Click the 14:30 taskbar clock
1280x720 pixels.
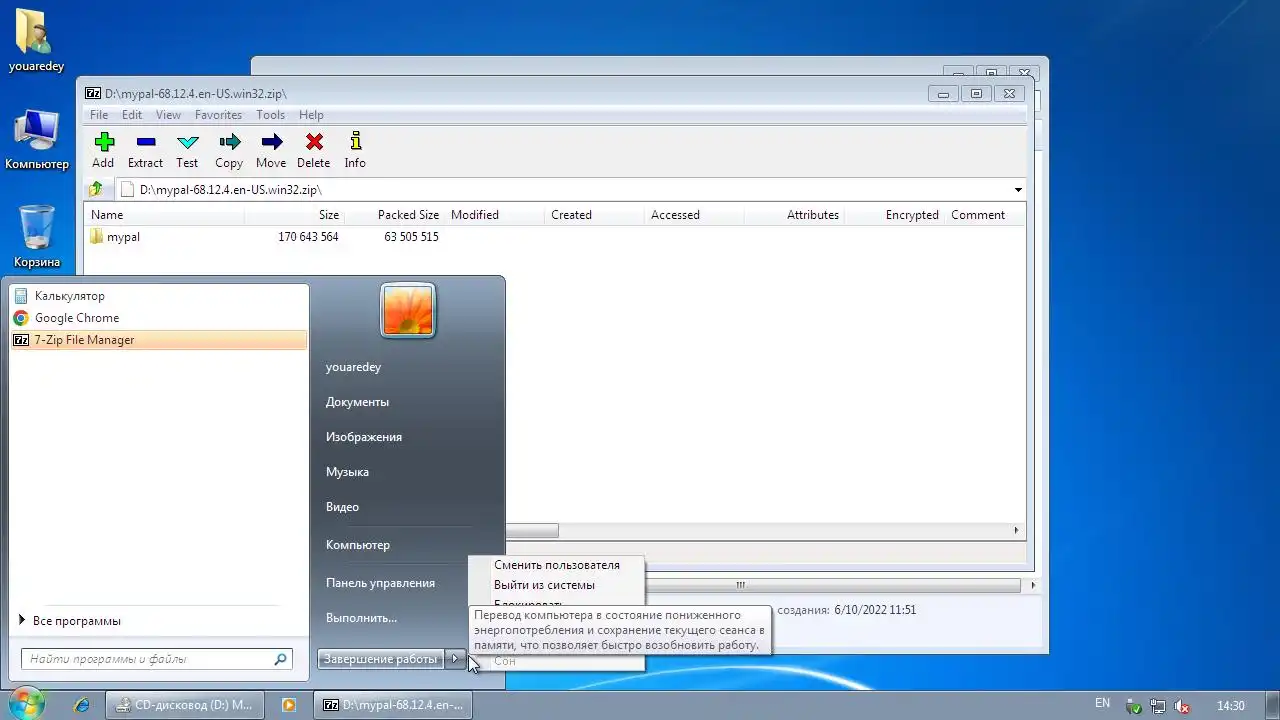click(1231, 705)
